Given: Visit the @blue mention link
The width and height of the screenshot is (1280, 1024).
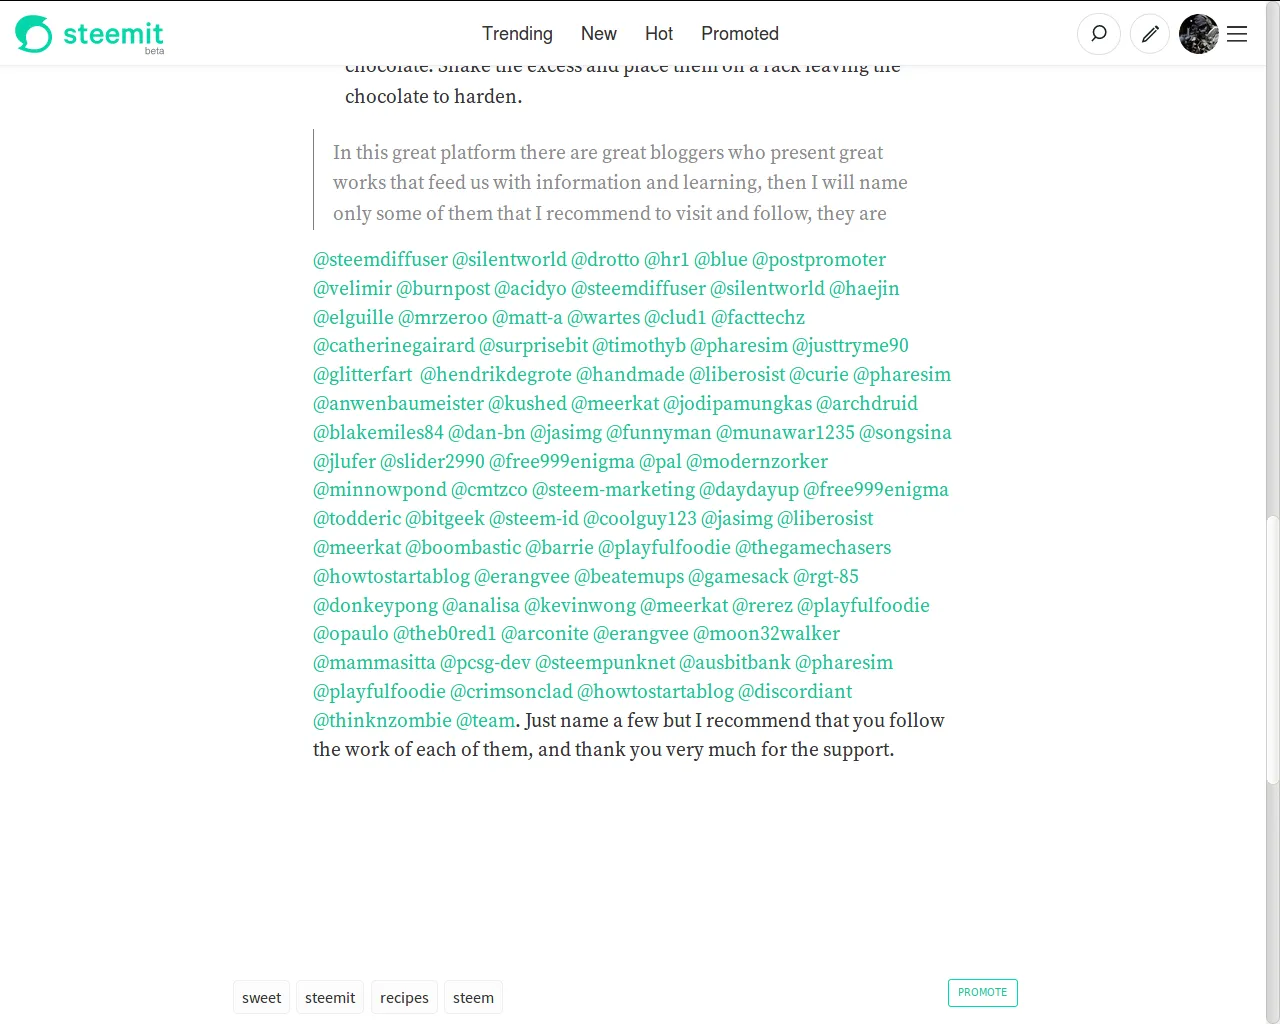Looking at the screenshot, I should pos(721,260).
